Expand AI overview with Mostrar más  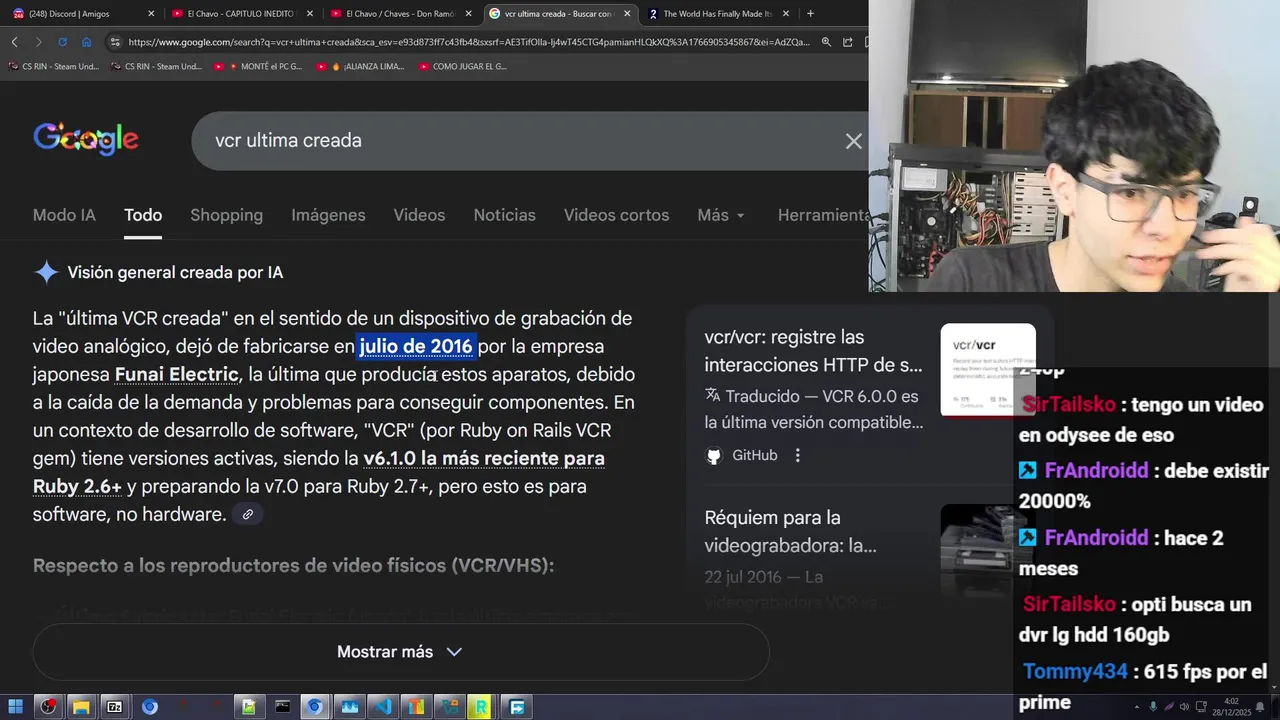(x=400, y=652)
